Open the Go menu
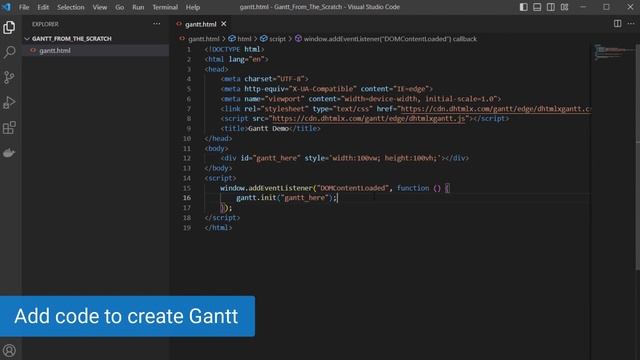Viewport: 640px width, 360px height. click(120, 7)
